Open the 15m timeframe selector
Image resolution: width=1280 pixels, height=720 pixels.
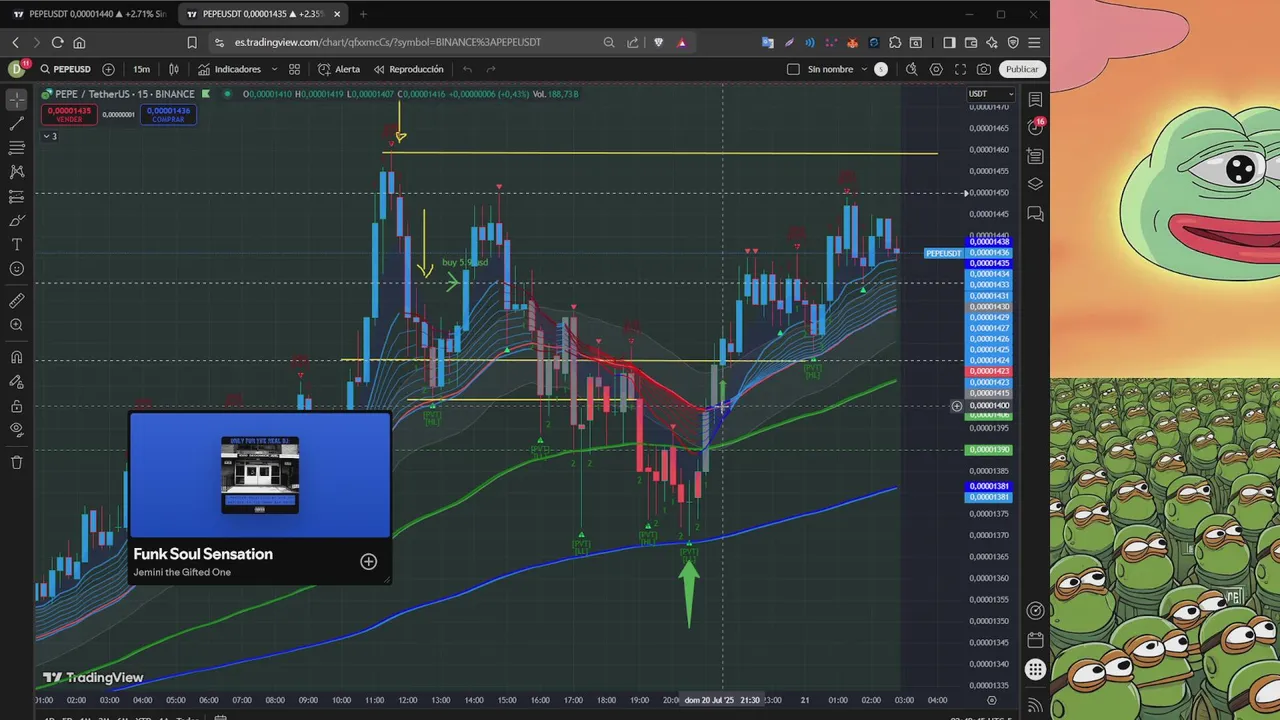pos(142,69)
